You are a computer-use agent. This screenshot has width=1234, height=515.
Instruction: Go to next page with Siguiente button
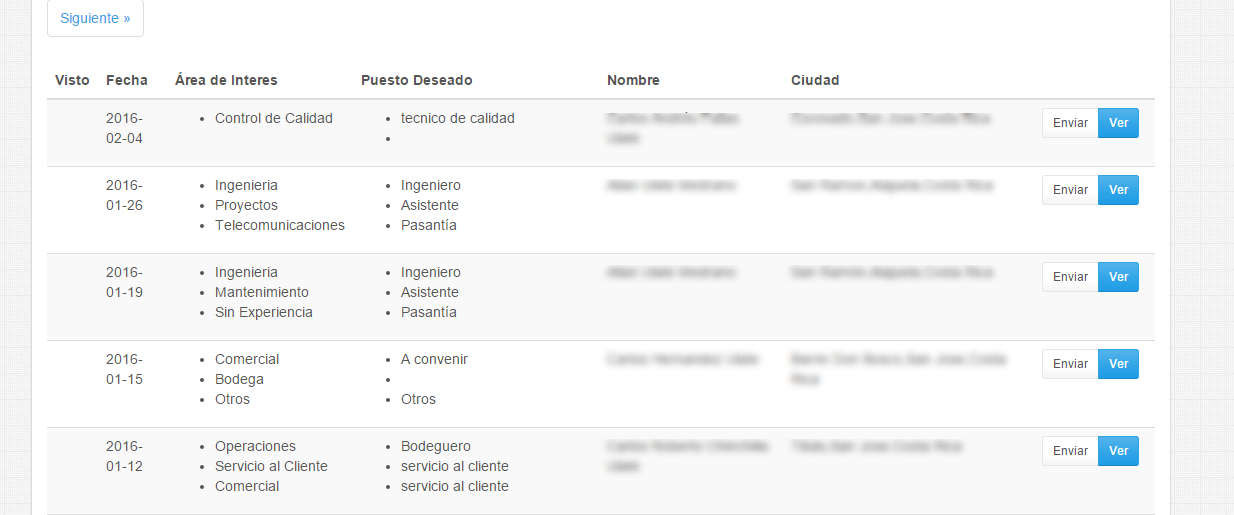tap(95, 19)
